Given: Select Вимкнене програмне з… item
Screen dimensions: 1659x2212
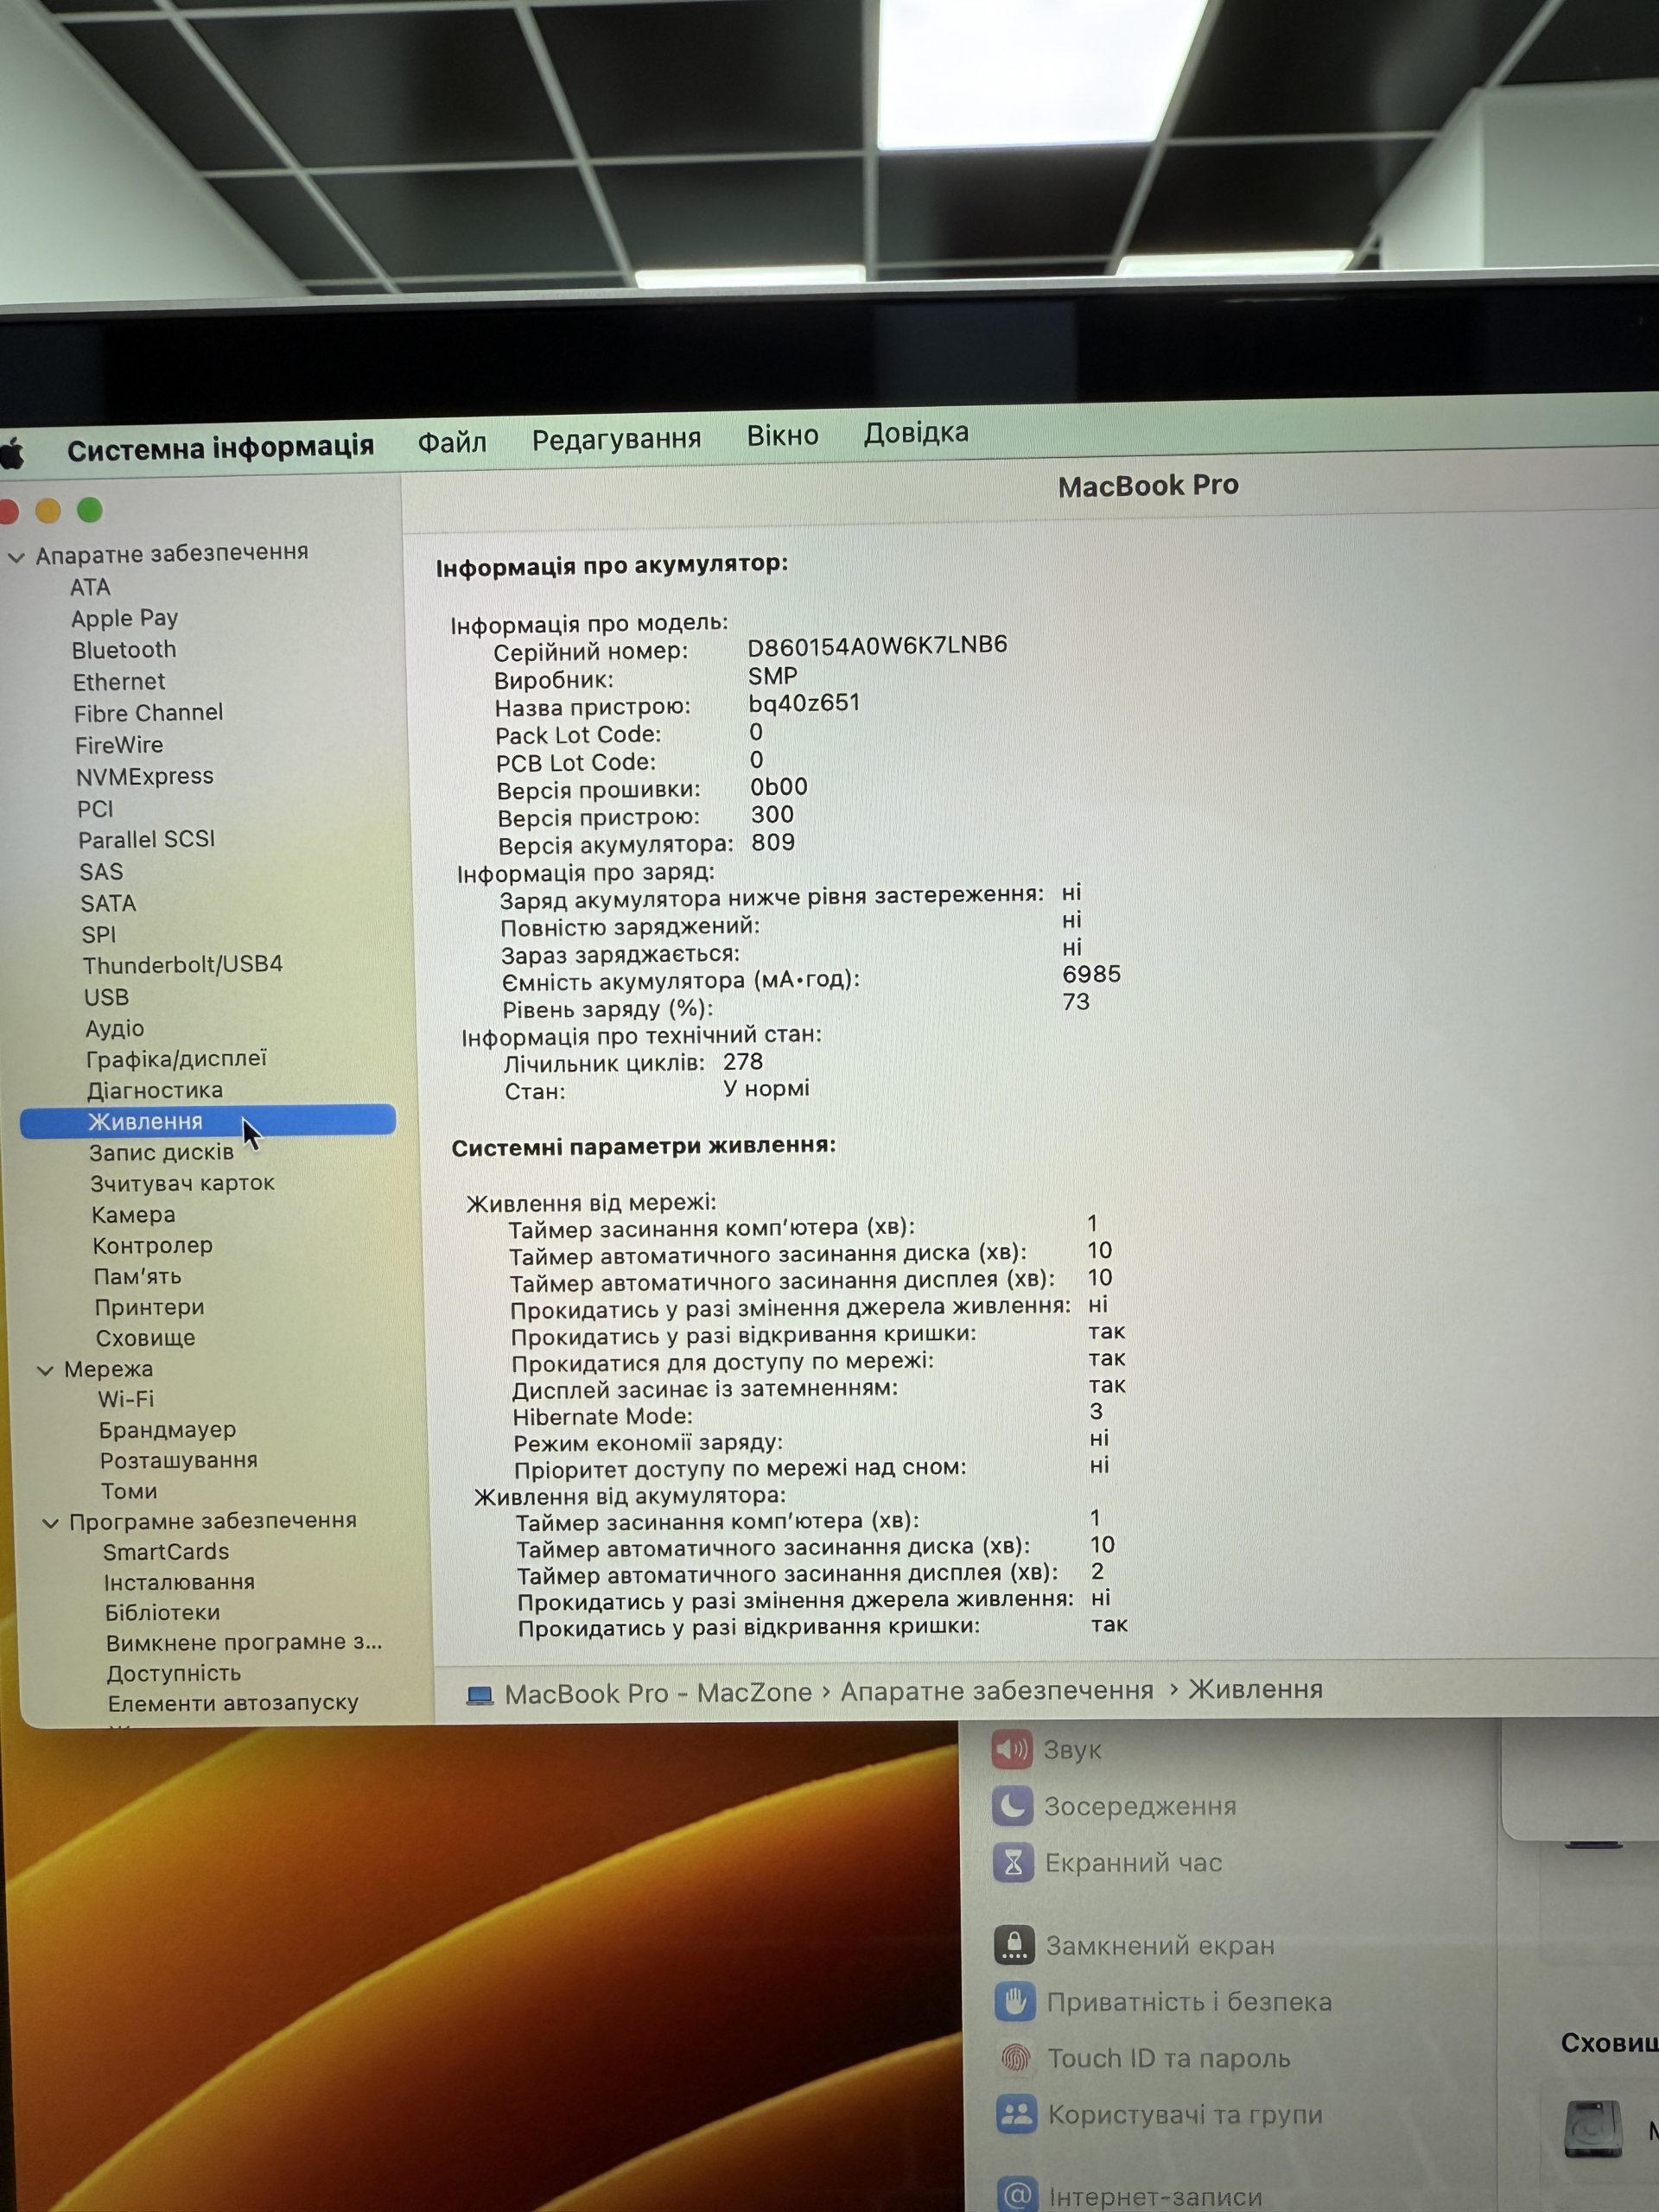Looking at the screenshot, I should coord(244,1642).
